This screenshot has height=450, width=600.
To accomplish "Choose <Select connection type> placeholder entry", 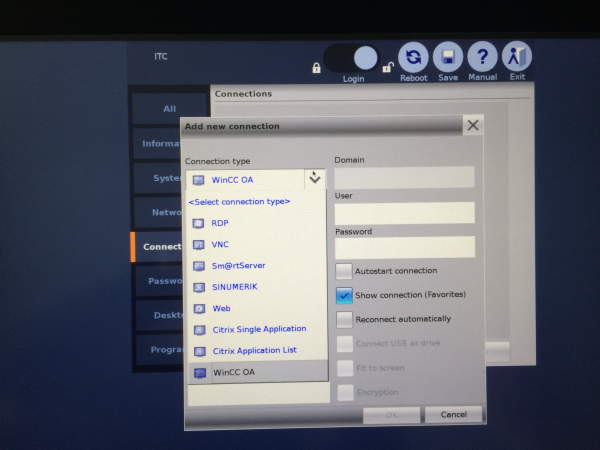I will [240, 202].
